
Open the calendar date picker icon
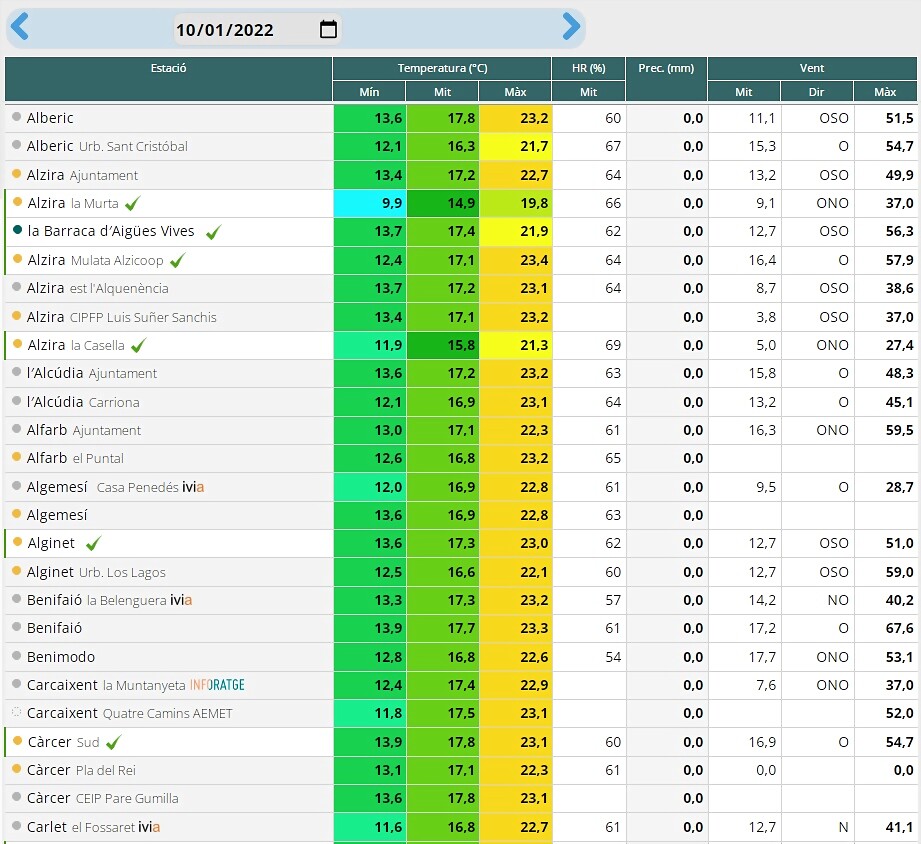[328, 29]
